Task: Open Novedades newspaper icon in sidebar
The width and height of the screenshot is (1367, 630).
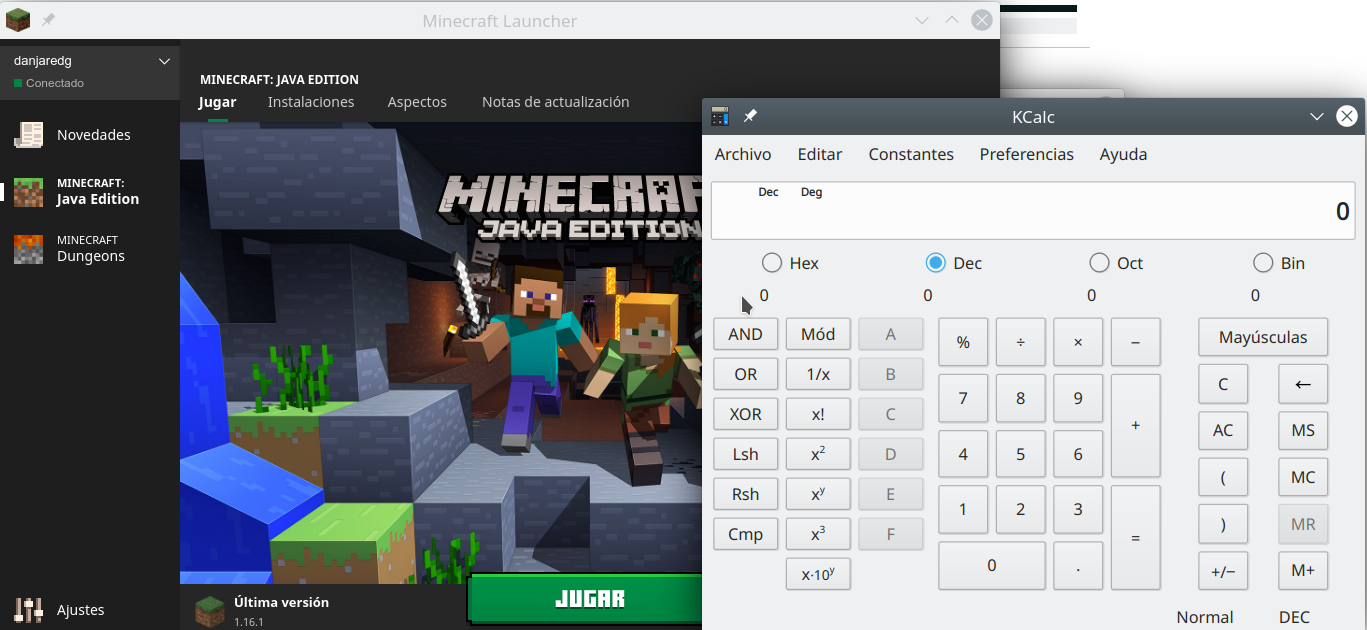Action: [x=29, y=134]
